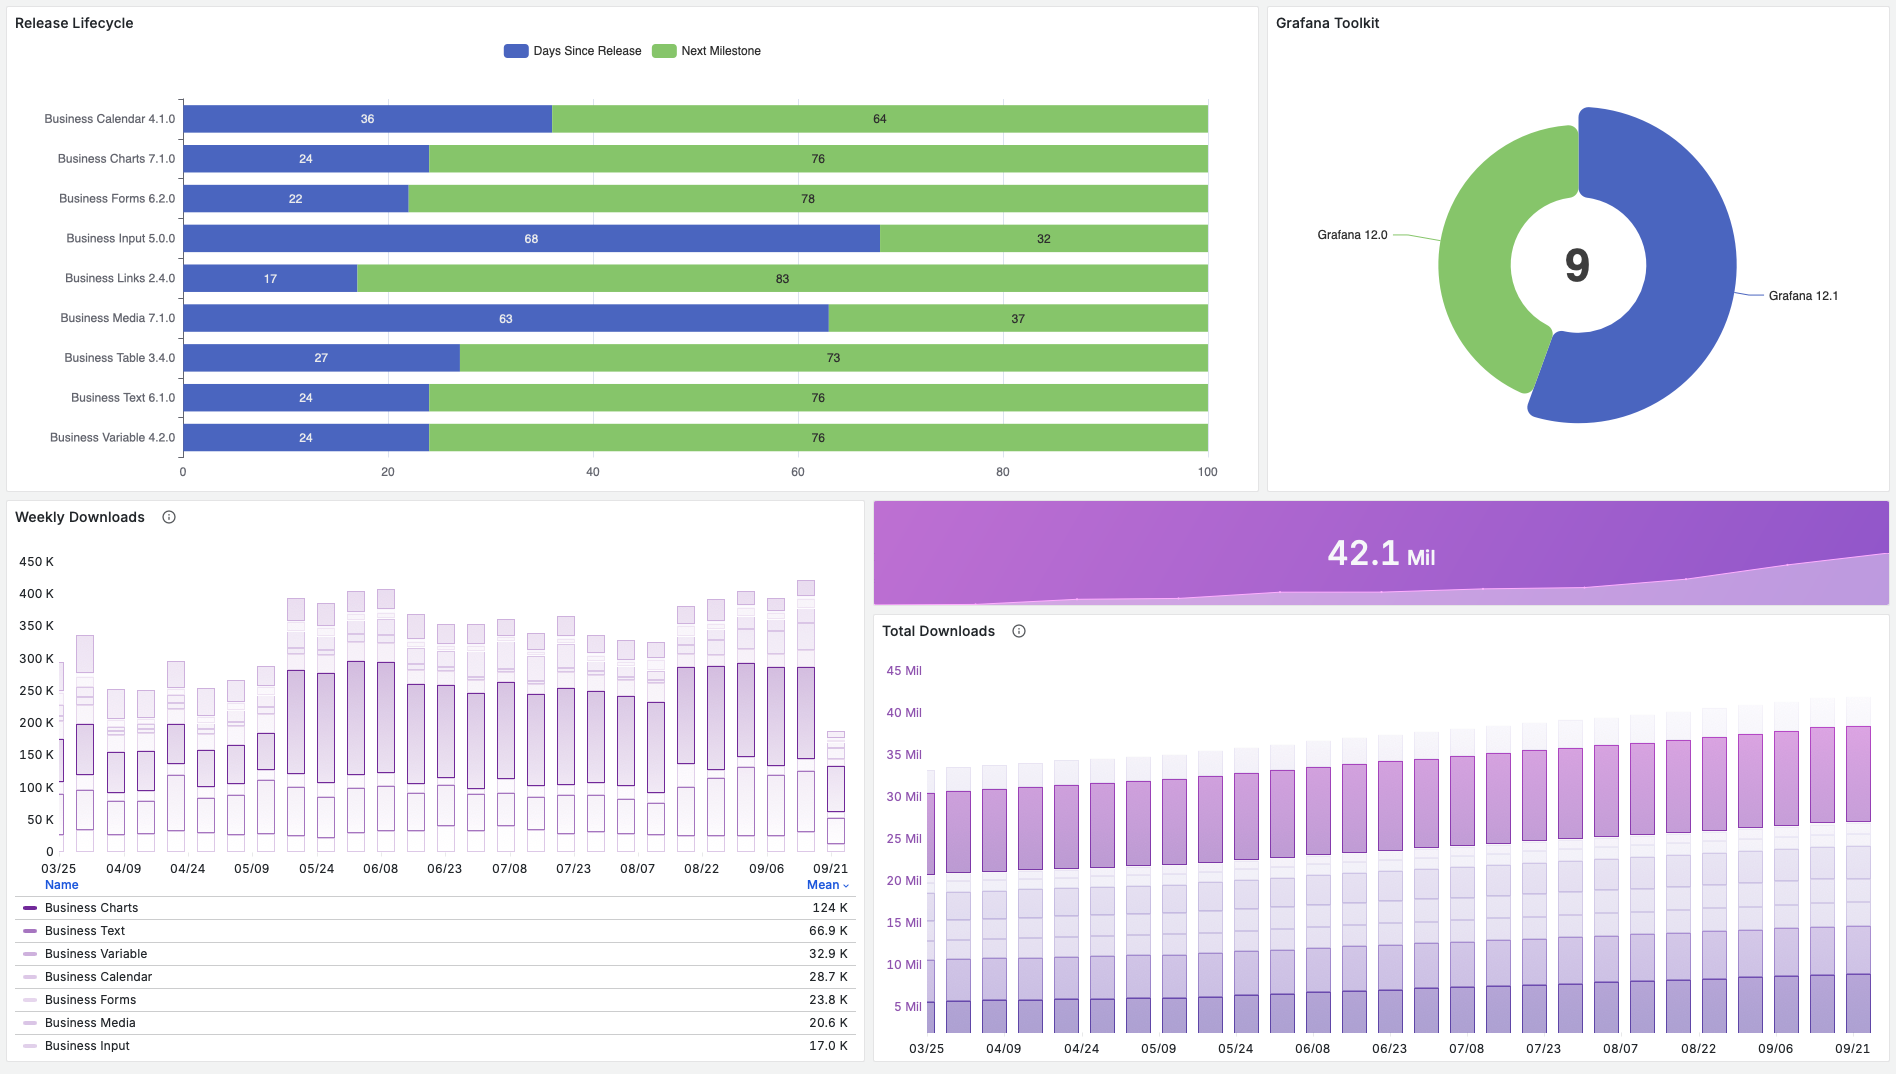Click the Business Calendar 4.1.0 blue bar 36
The width and height of the screenshot is (1896, 1074).
[367, 119]
